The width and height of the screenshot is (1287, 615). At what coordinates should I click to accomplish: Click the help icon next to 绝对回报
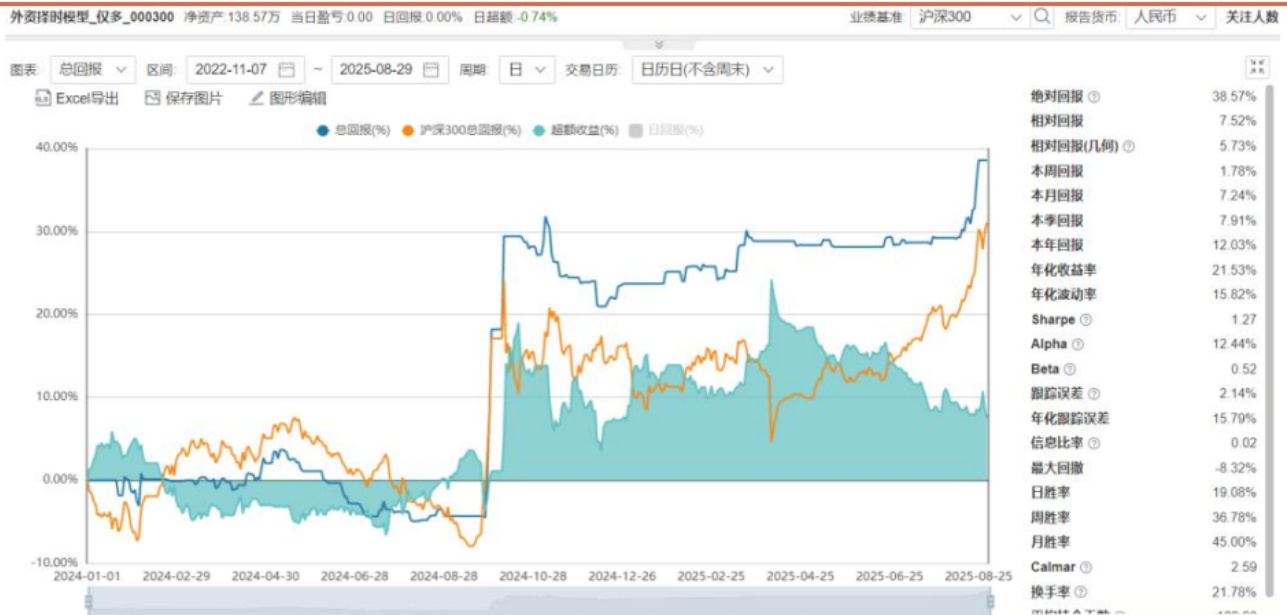(1094, 97)
